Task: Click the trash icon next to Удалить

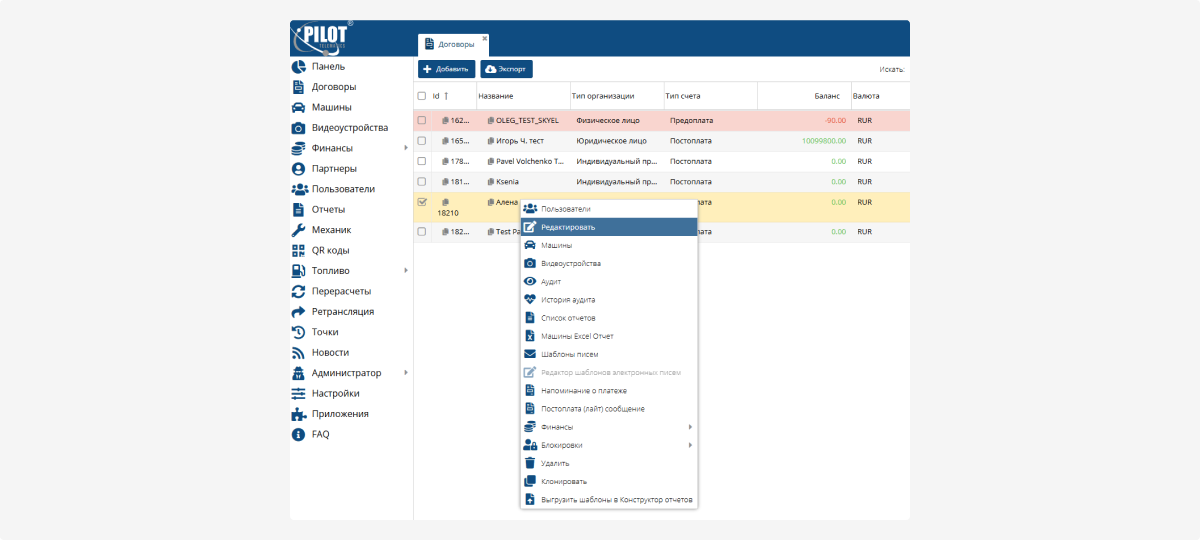Action: pyautogui.click(x=530, y=463)
